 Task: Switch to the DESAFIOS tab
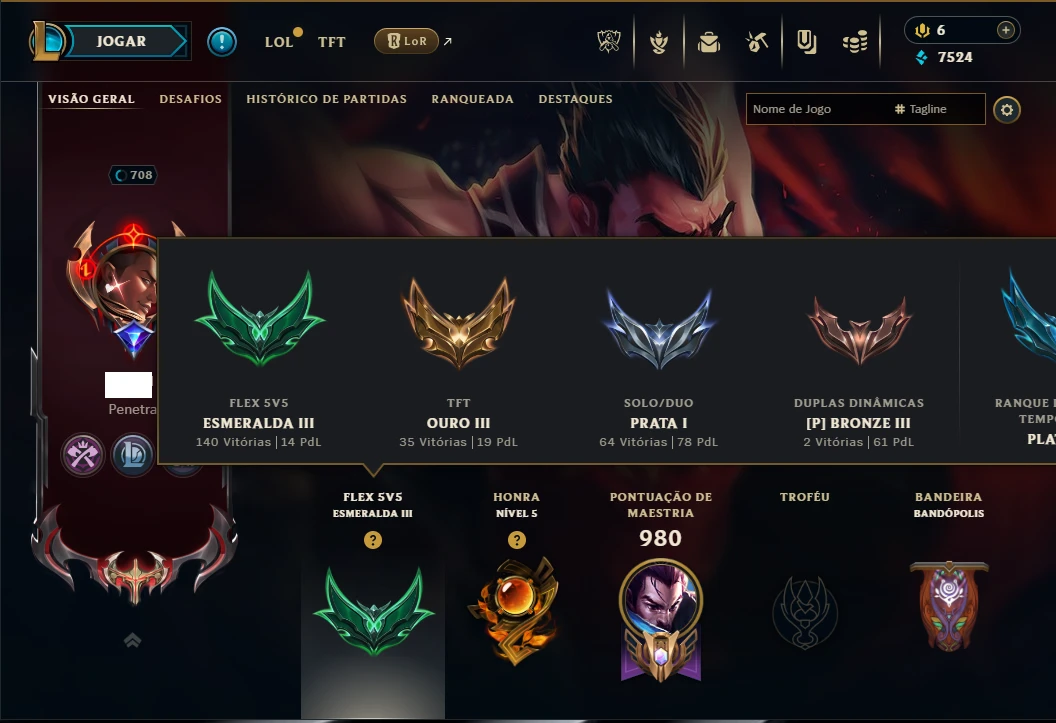pyautogui.click(x=191, y=99)
